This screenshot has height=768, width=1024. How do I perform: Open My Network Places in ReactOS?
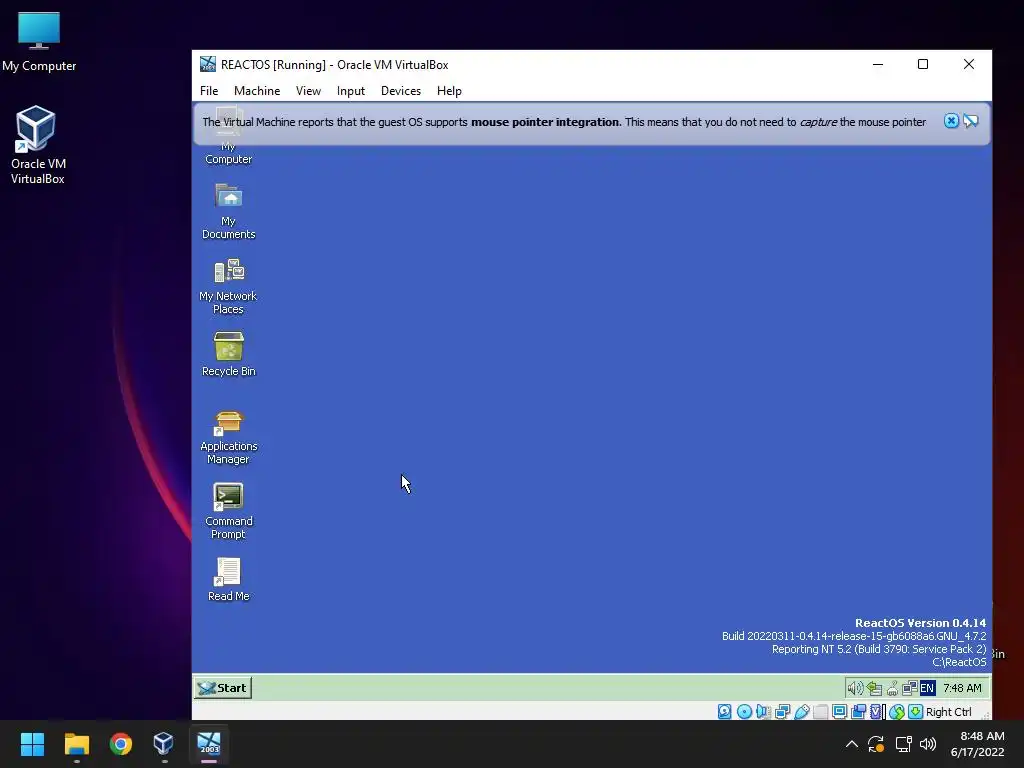tap(229, 286)
